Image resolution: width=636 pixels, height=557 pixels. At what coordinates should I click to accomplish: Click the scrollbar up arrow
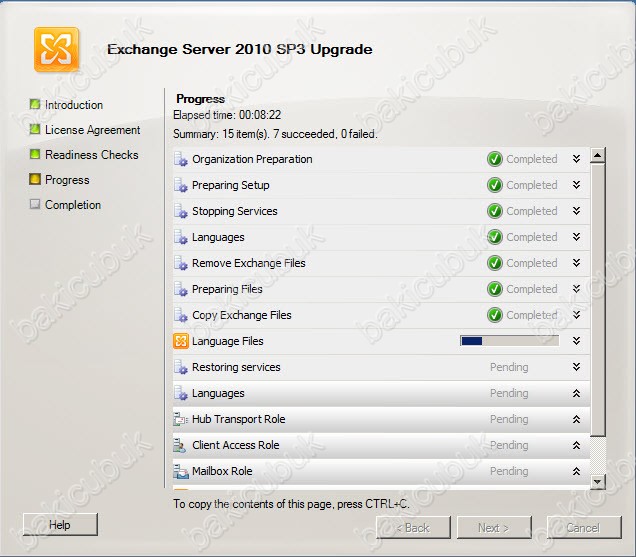coord(597,155)
